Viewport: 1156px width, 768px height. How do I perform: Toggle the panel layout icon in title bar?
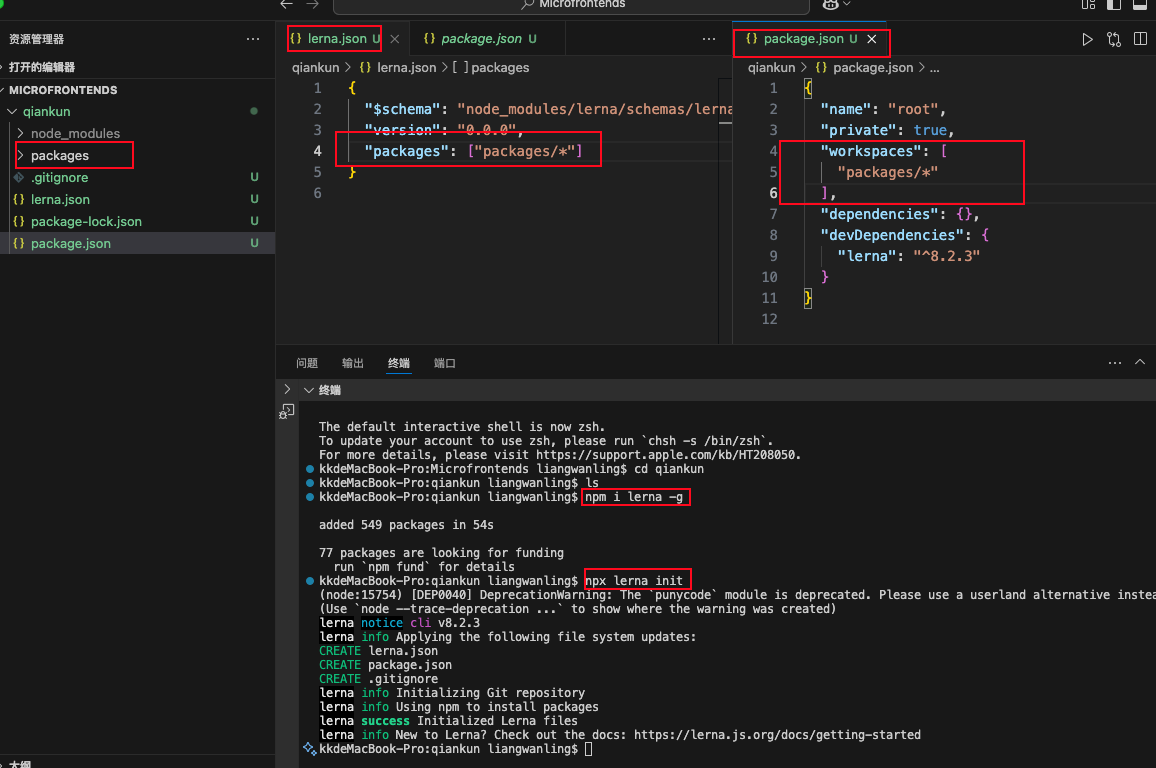(1140, 4)
